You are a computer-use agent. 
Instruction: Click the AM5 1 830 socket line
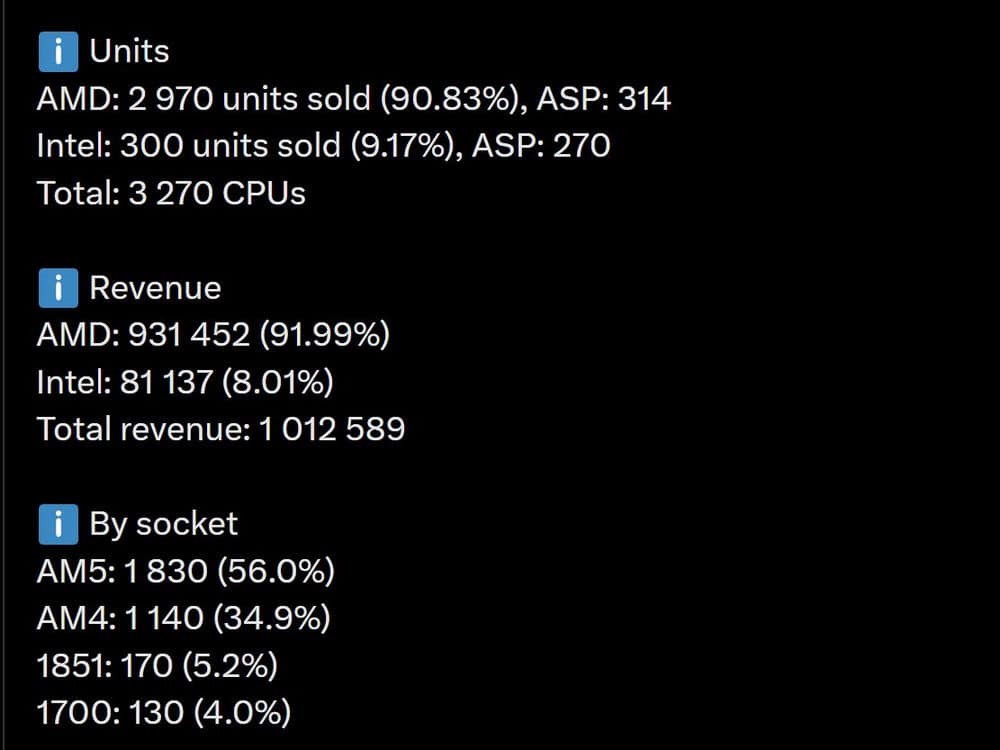tap(186, 571)
